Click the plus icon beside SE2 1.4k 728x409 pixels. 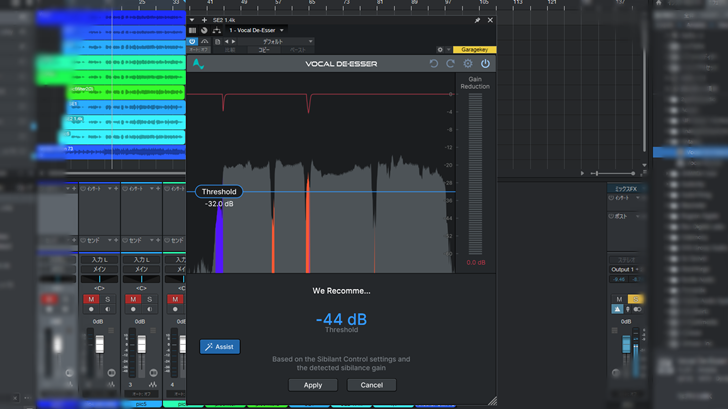click(204, 20)
